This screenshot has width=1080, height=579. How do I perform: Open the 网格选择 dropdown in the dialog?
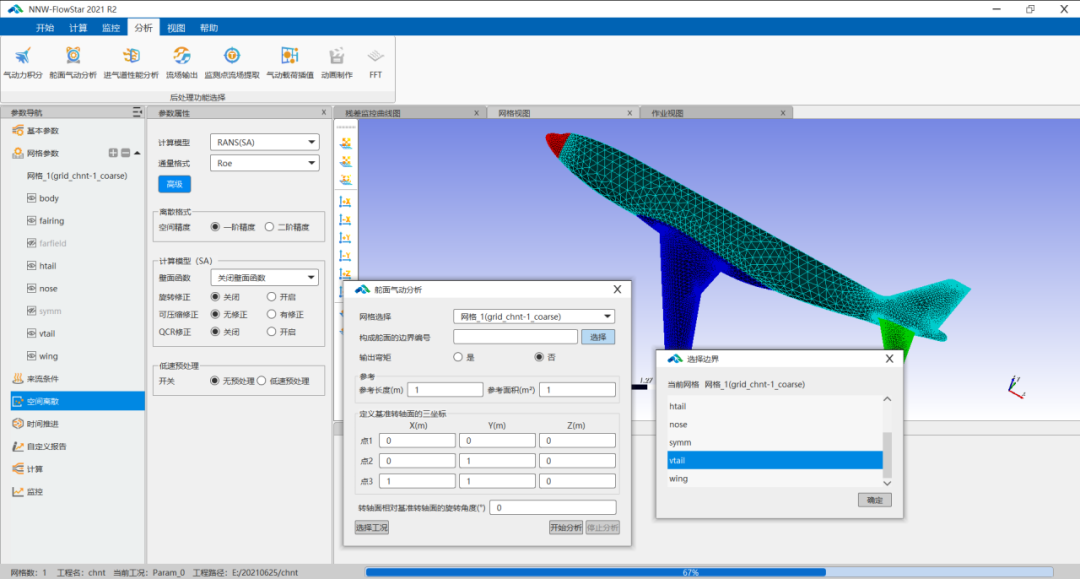click(x=534, y=316)
